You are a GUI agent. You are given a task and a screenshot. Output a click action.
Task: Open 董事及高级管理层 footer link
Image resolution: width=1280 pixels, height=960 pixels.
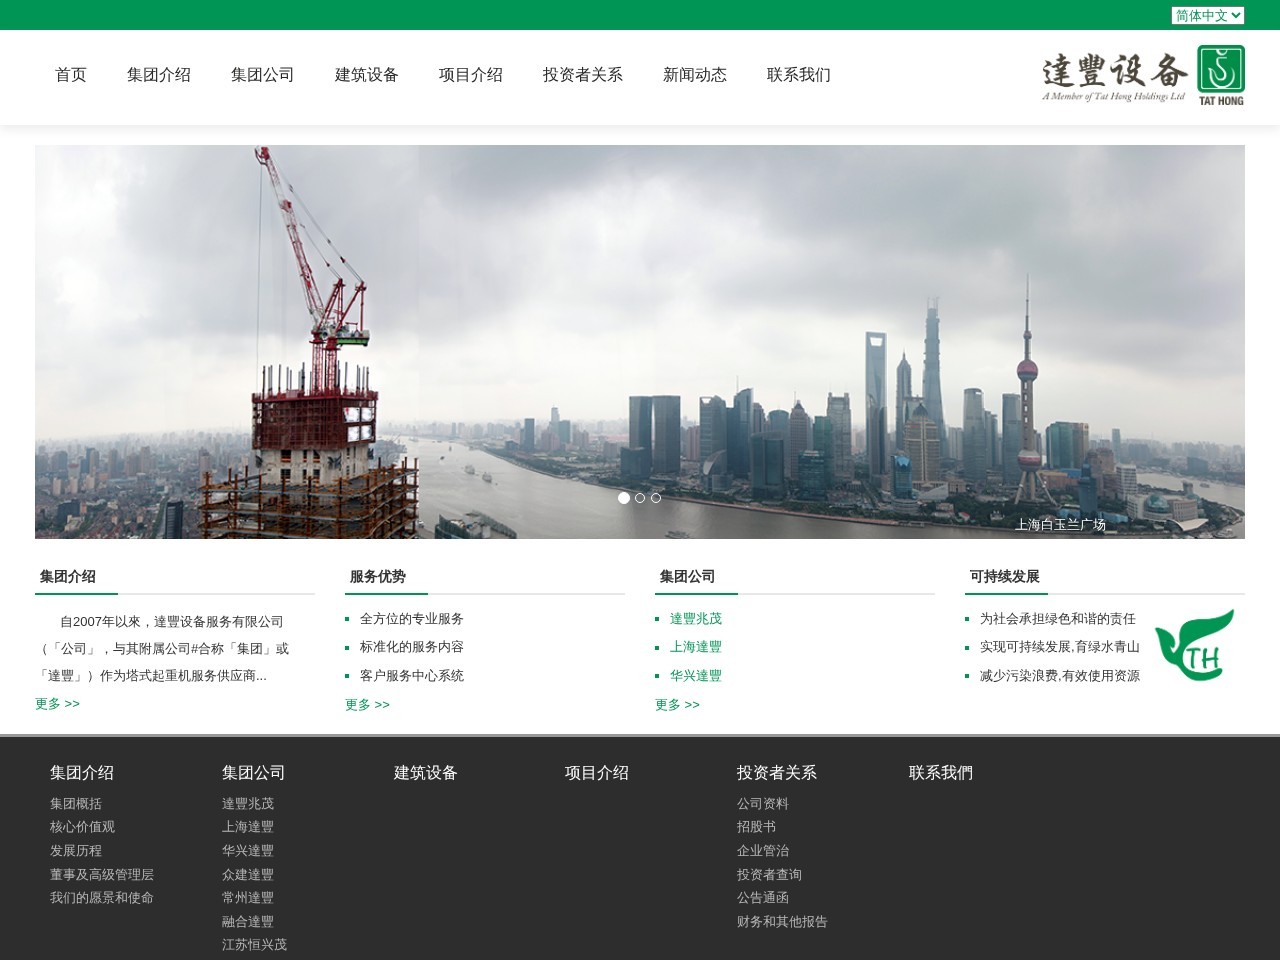[101, 874]
